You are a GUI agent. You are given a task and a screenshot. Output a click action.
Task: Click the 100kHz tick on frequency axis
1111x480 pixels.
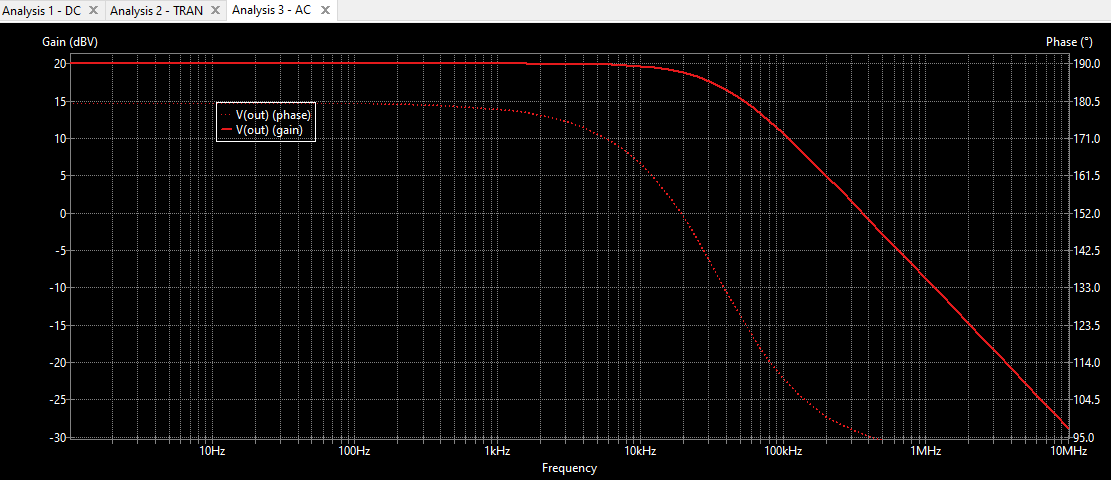(782, 451)
